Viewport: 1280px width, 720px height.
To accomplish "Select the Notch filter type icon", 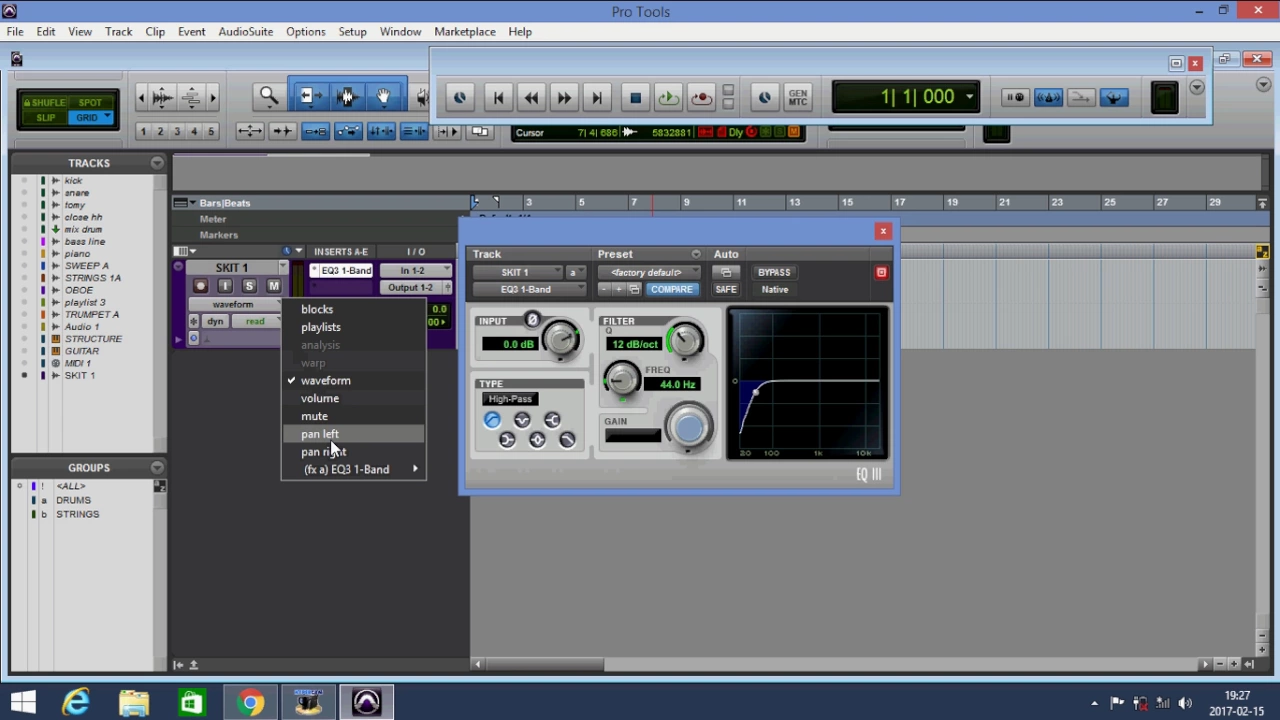I will [522, 420].
